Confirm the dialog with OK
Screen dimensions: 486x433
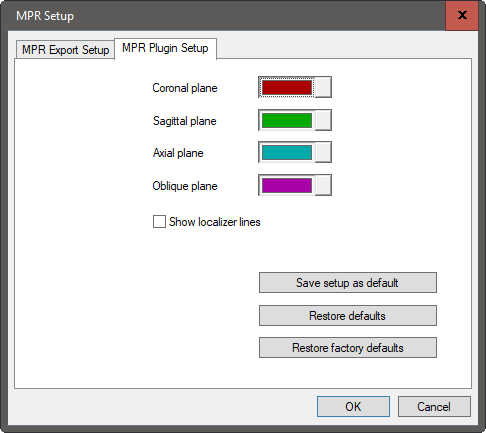(353, 406)
